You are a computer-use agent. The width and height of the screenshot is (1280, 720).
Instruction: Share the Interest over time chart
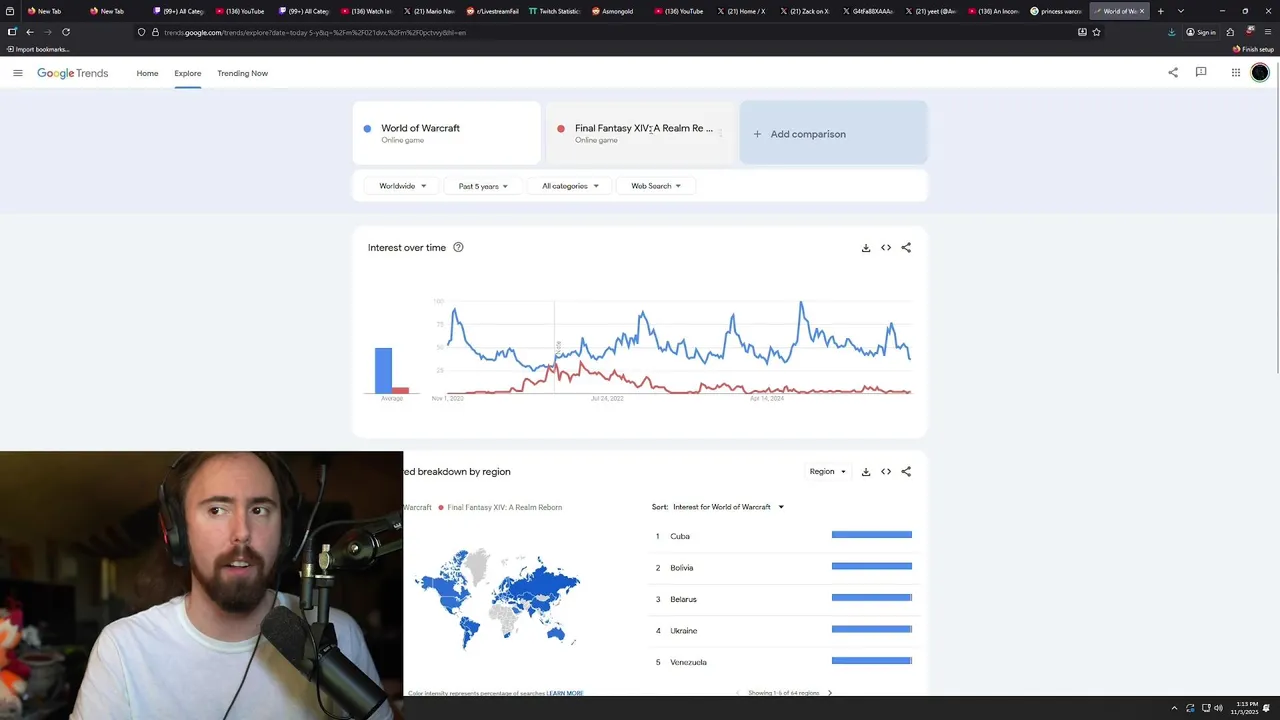click(906, 248)
